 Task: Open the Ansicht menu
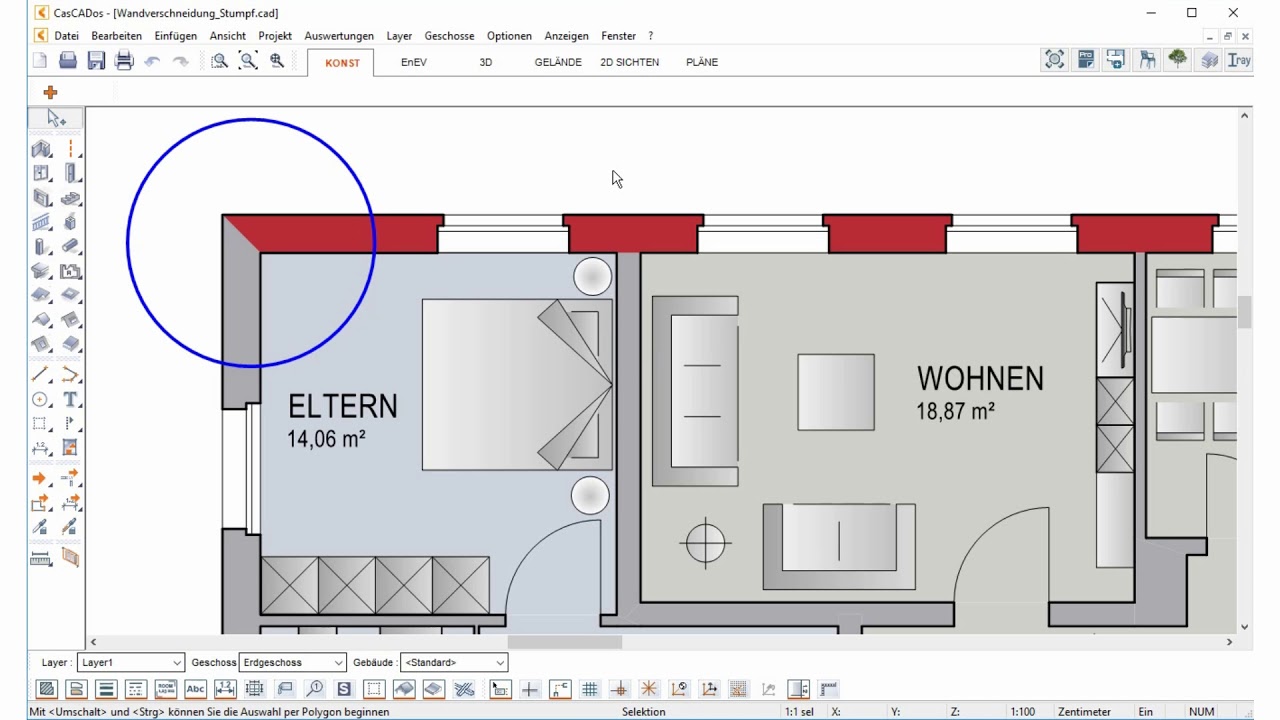(228, 36)
